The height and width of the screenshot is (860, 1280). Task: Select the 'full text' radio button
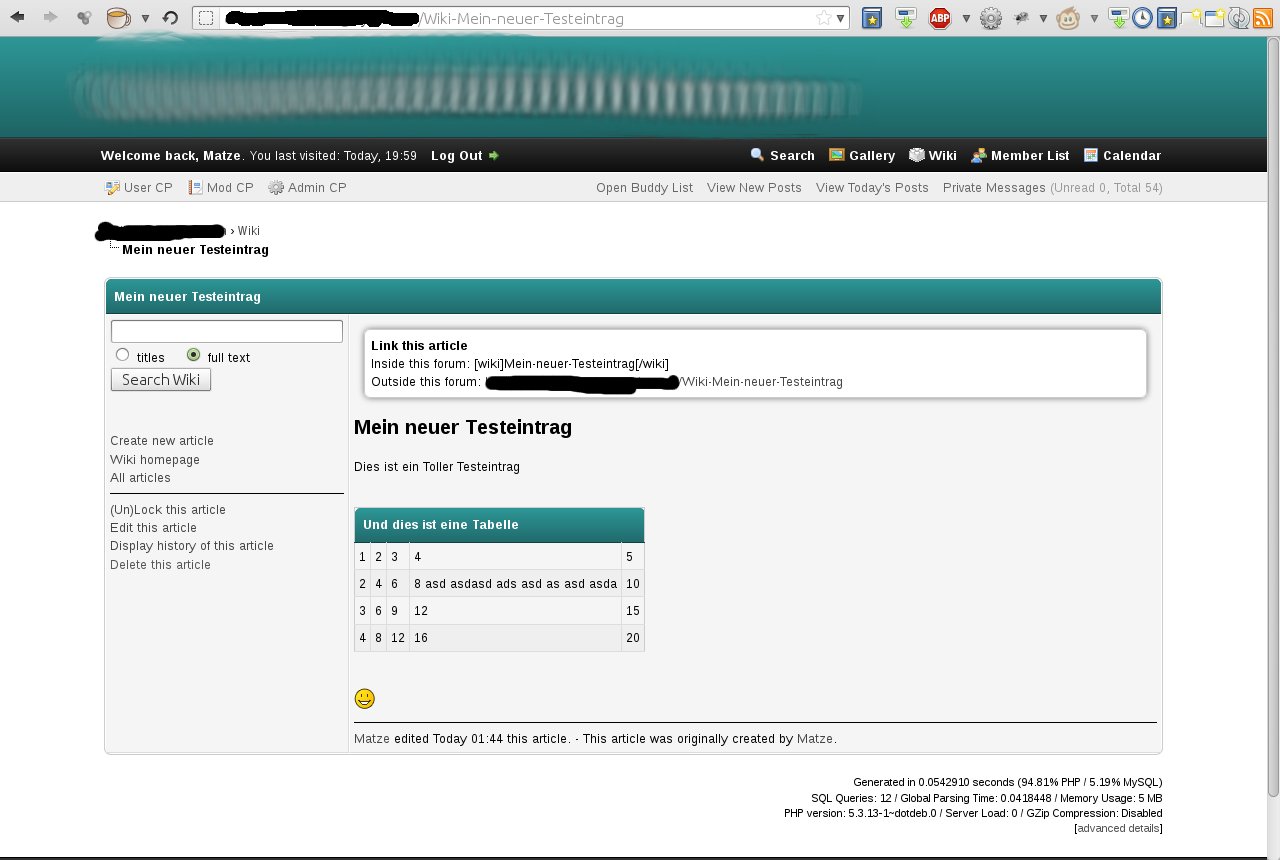click(194, 355)
